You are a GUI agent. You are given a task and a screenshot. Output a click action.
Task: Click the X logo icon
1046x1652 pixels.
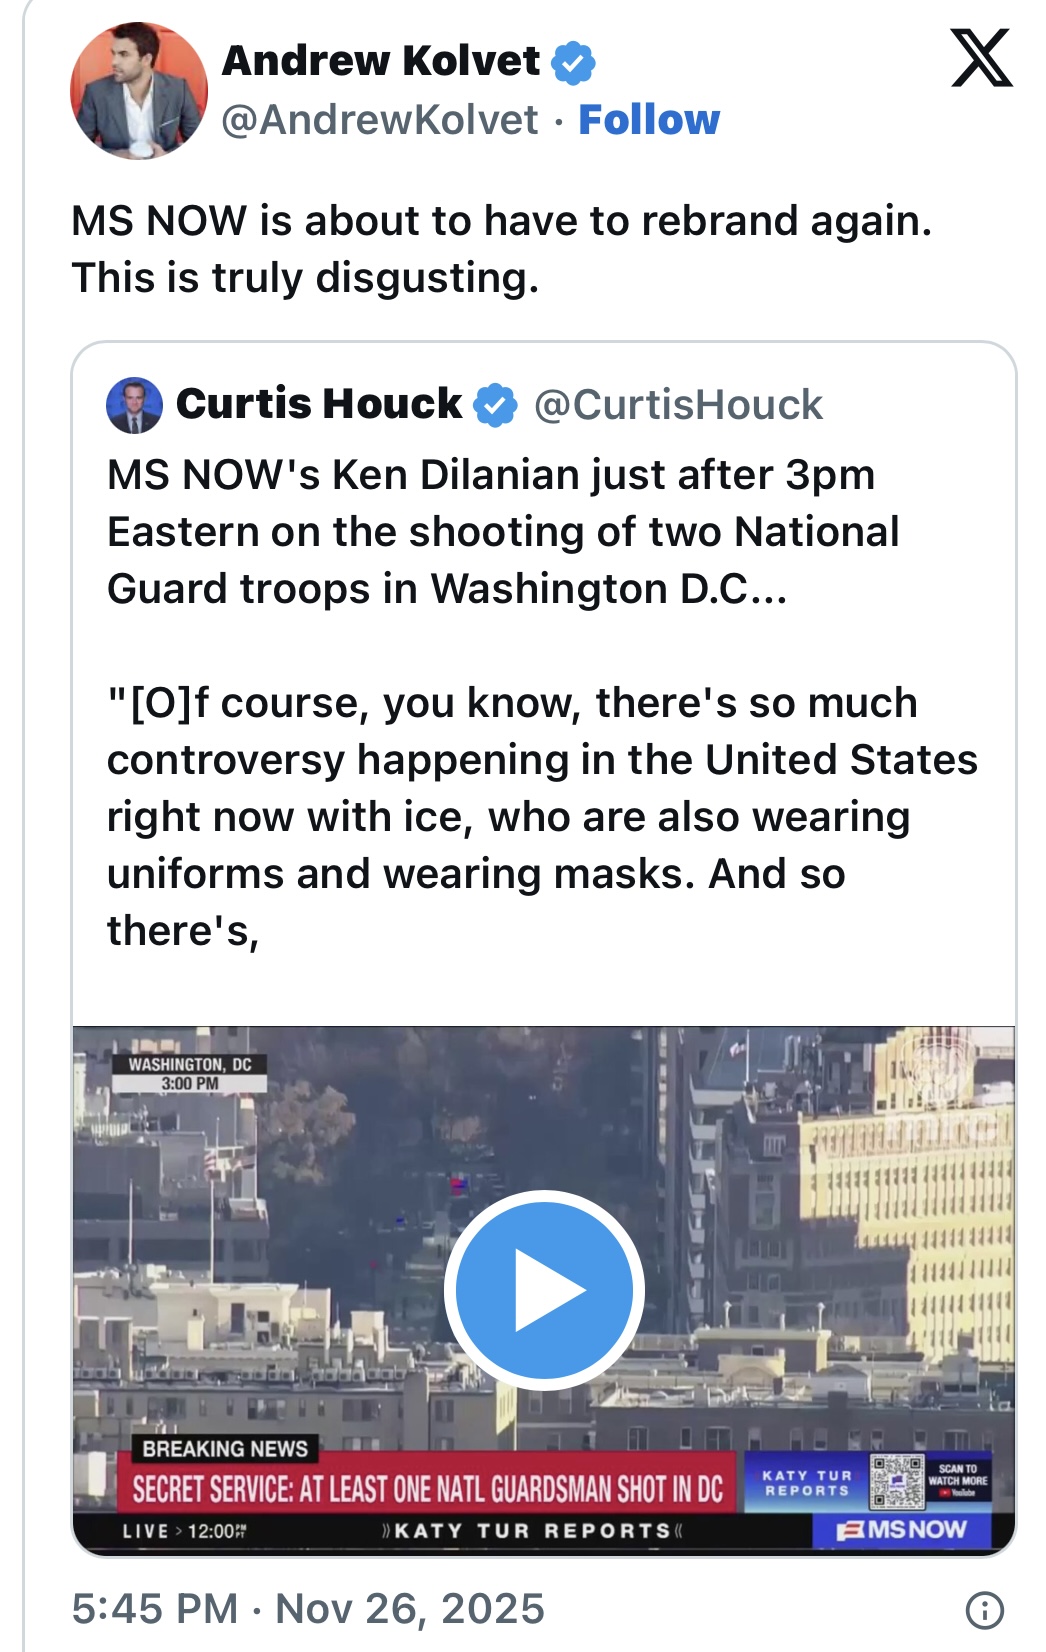point(981,58)
